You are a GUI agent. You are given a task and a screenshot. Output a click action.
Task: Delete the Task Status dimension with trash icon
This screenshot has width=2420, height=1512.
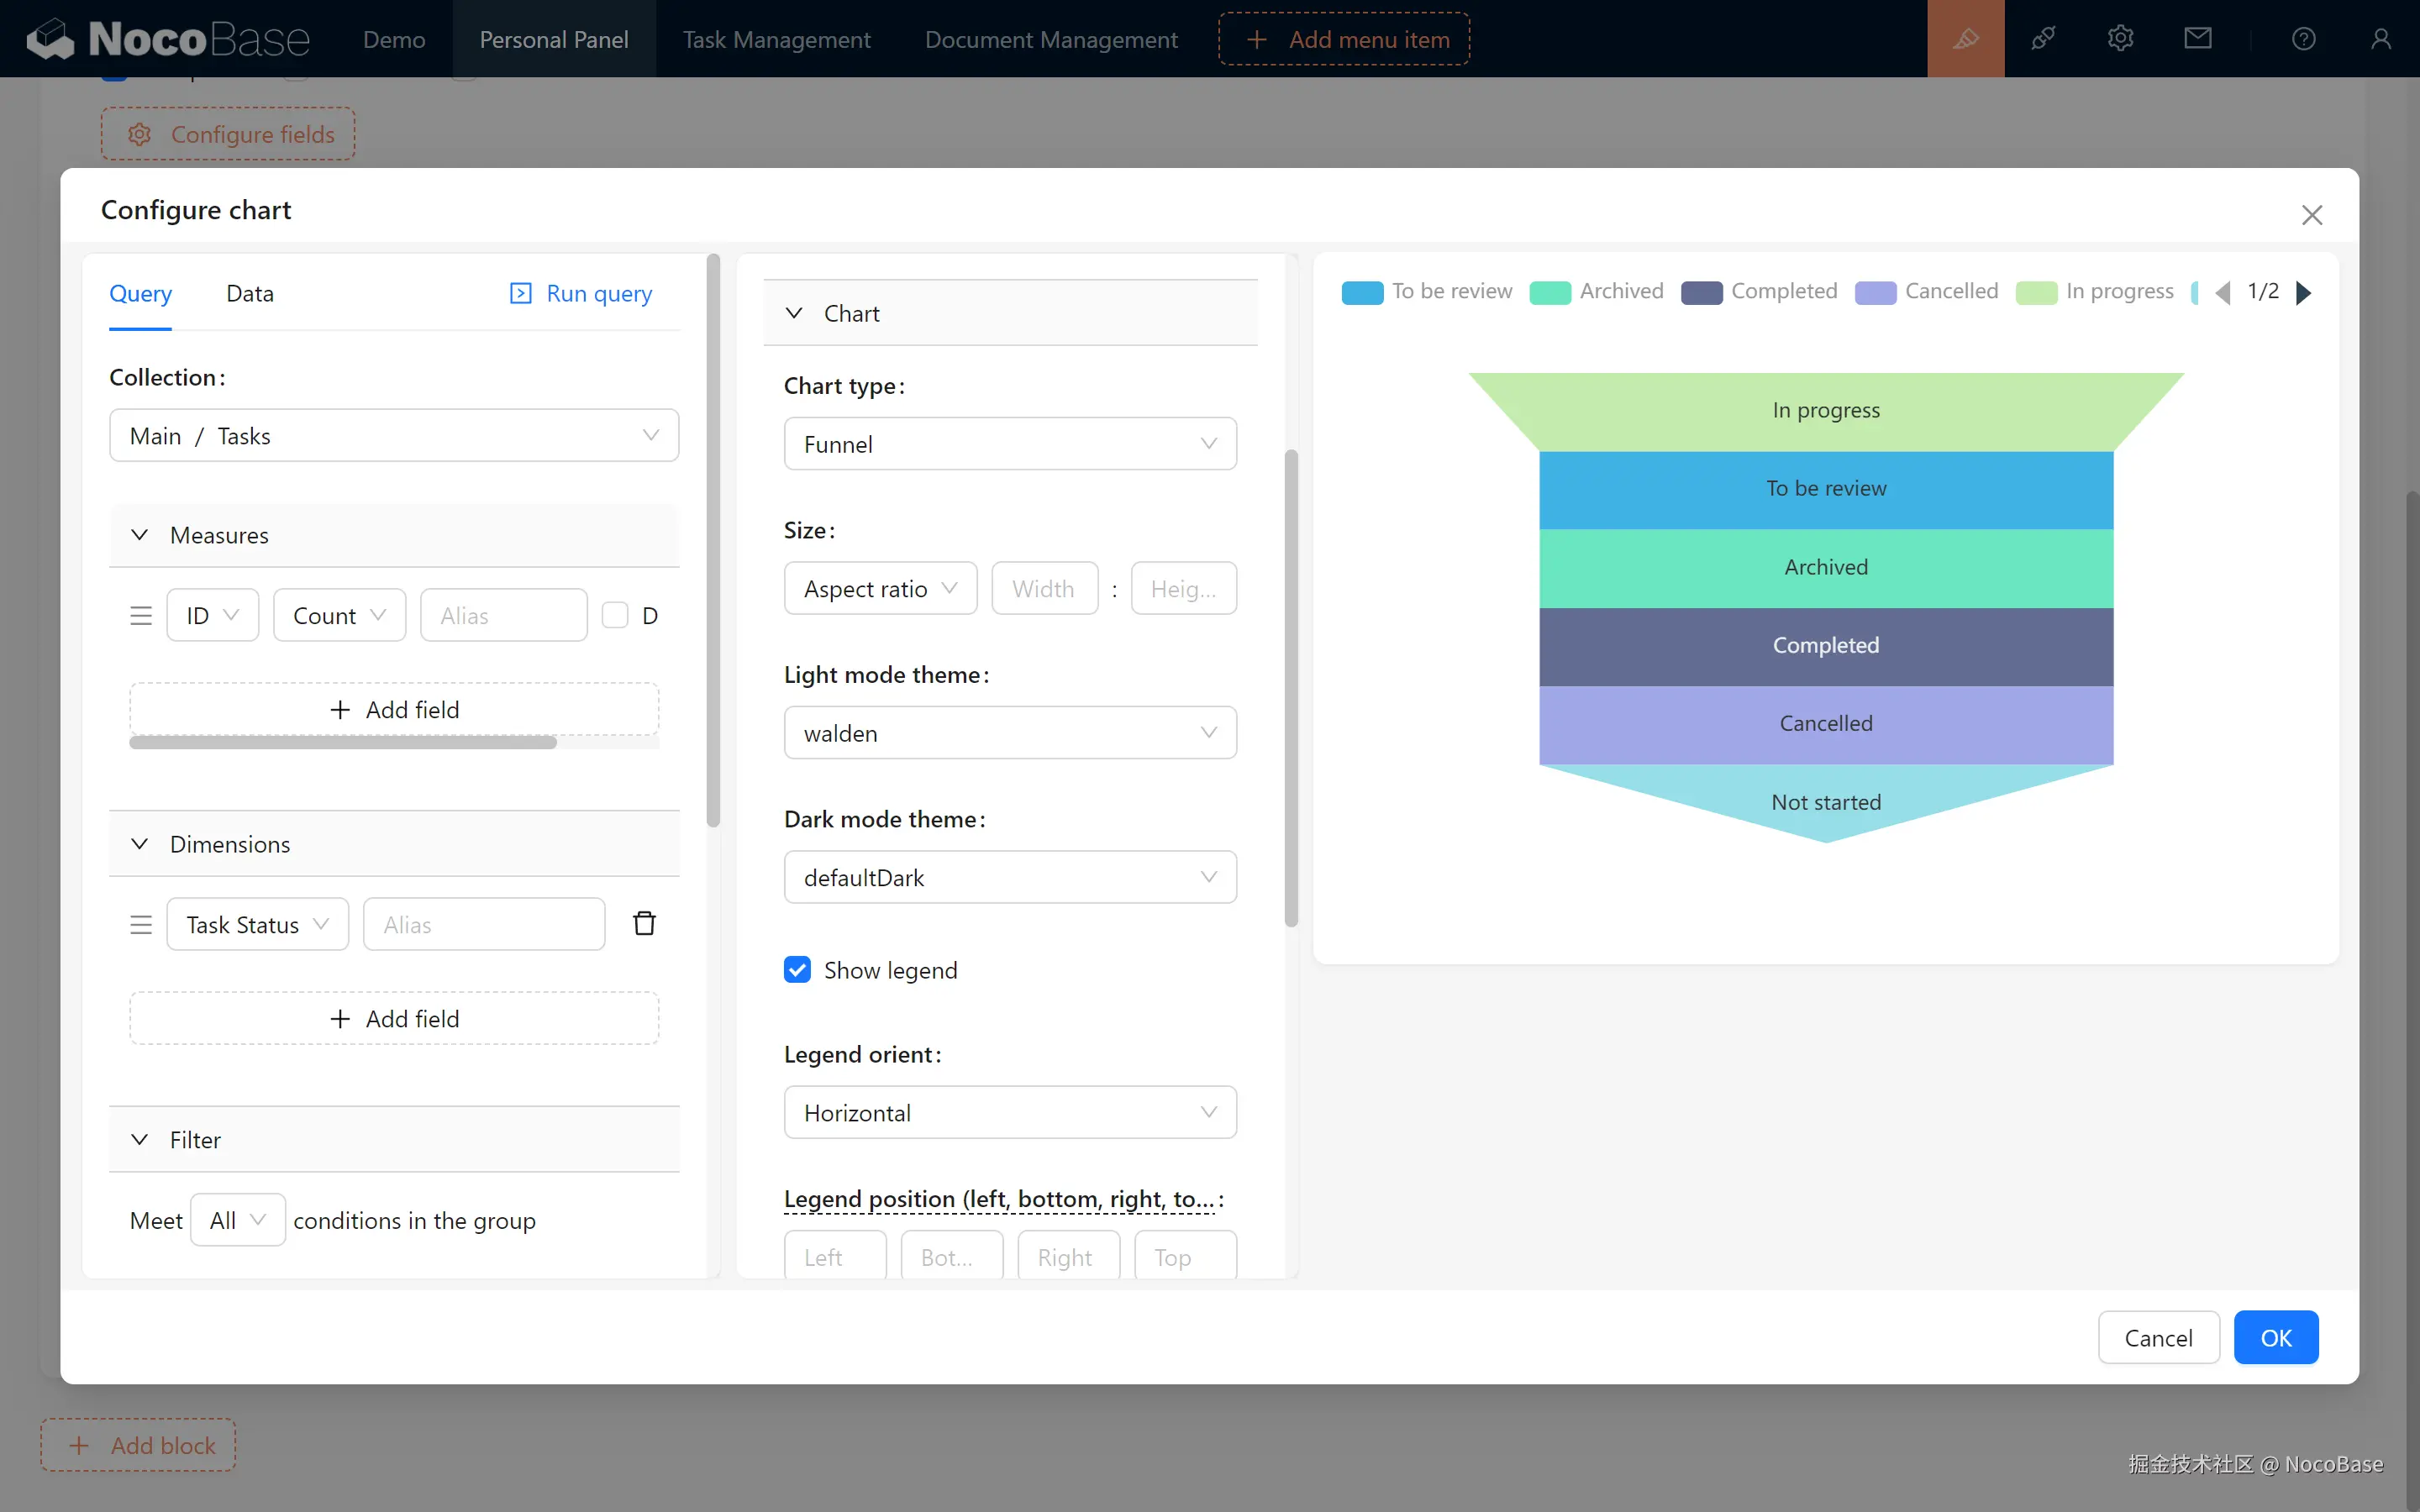coord(644,923)
